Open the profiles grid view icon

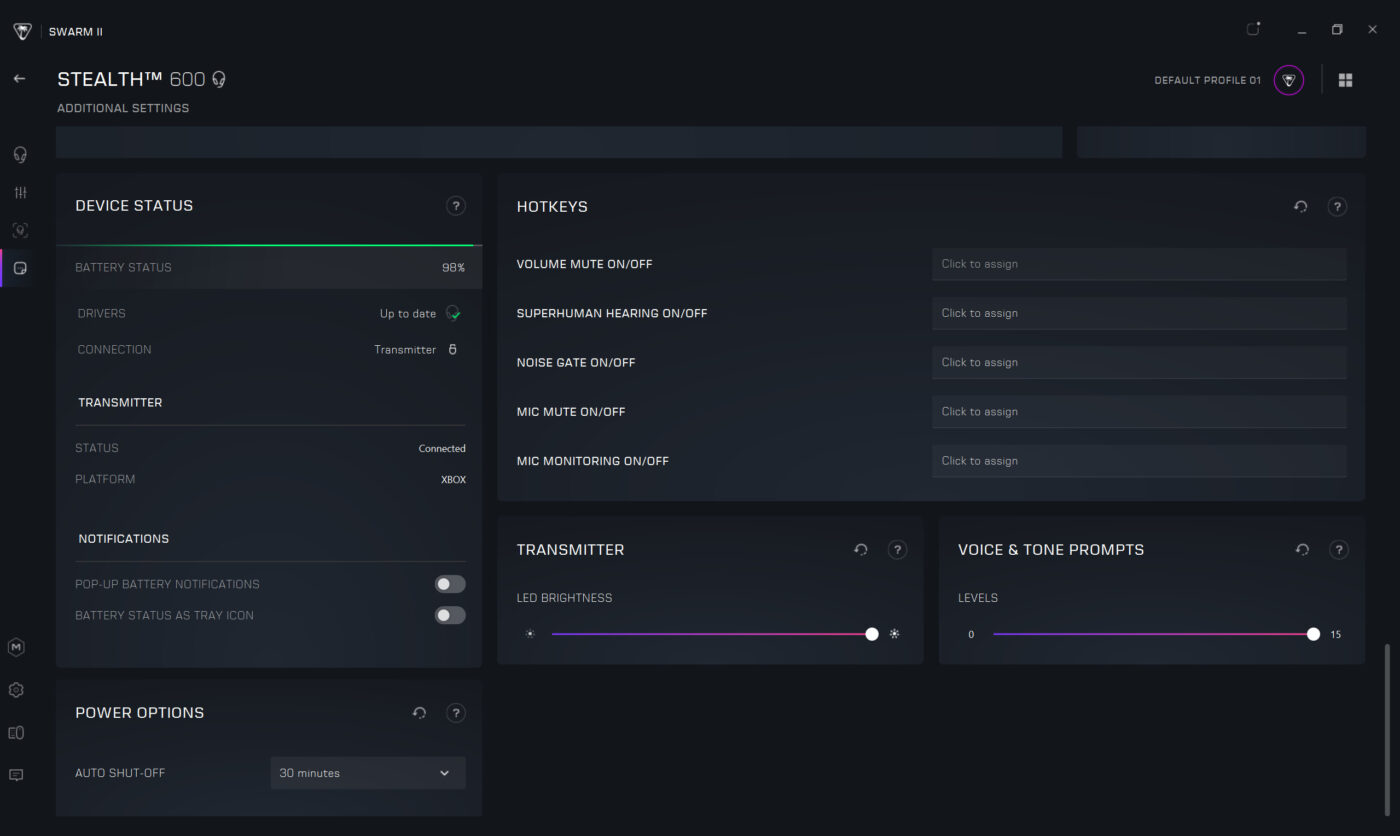pos(1345,80)
